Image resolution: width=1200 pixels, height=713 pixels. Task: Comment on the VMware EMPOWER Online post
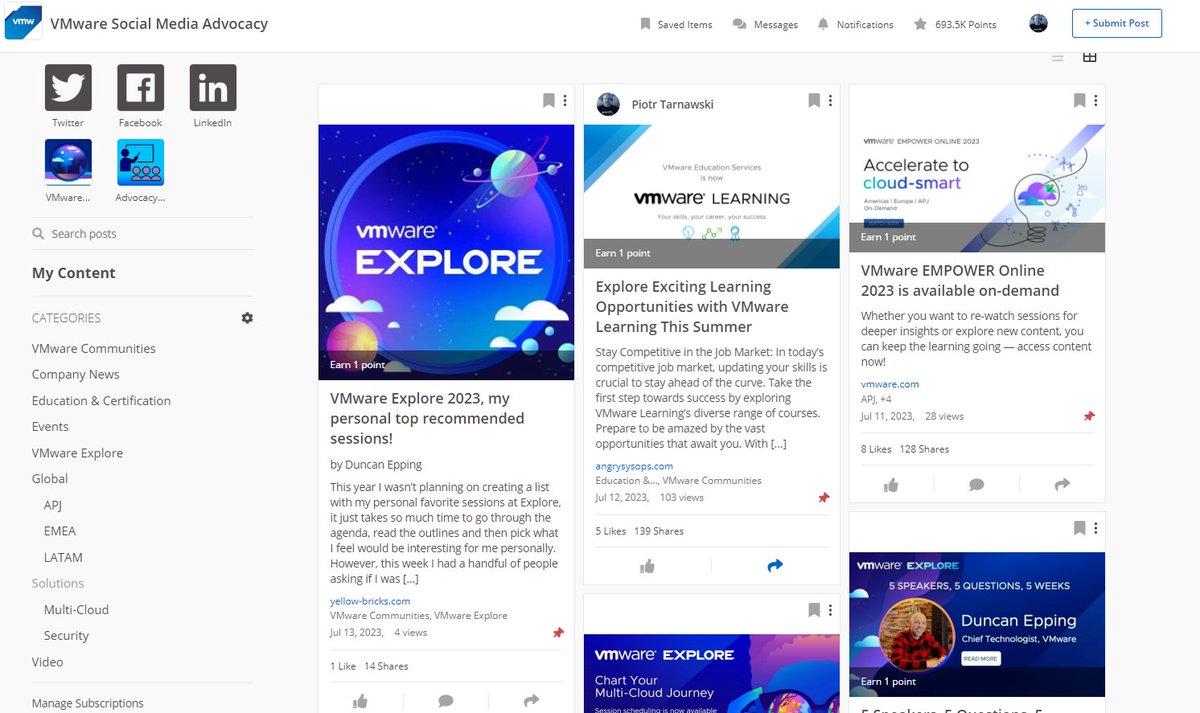(977, 484)
